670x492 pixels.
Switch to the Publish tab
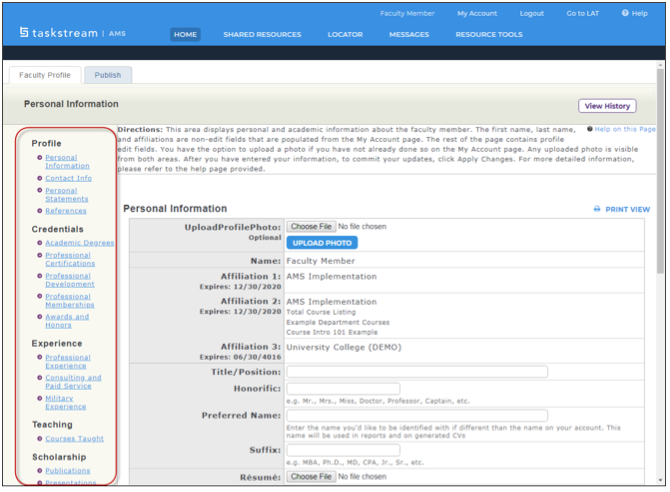point(108,75)
